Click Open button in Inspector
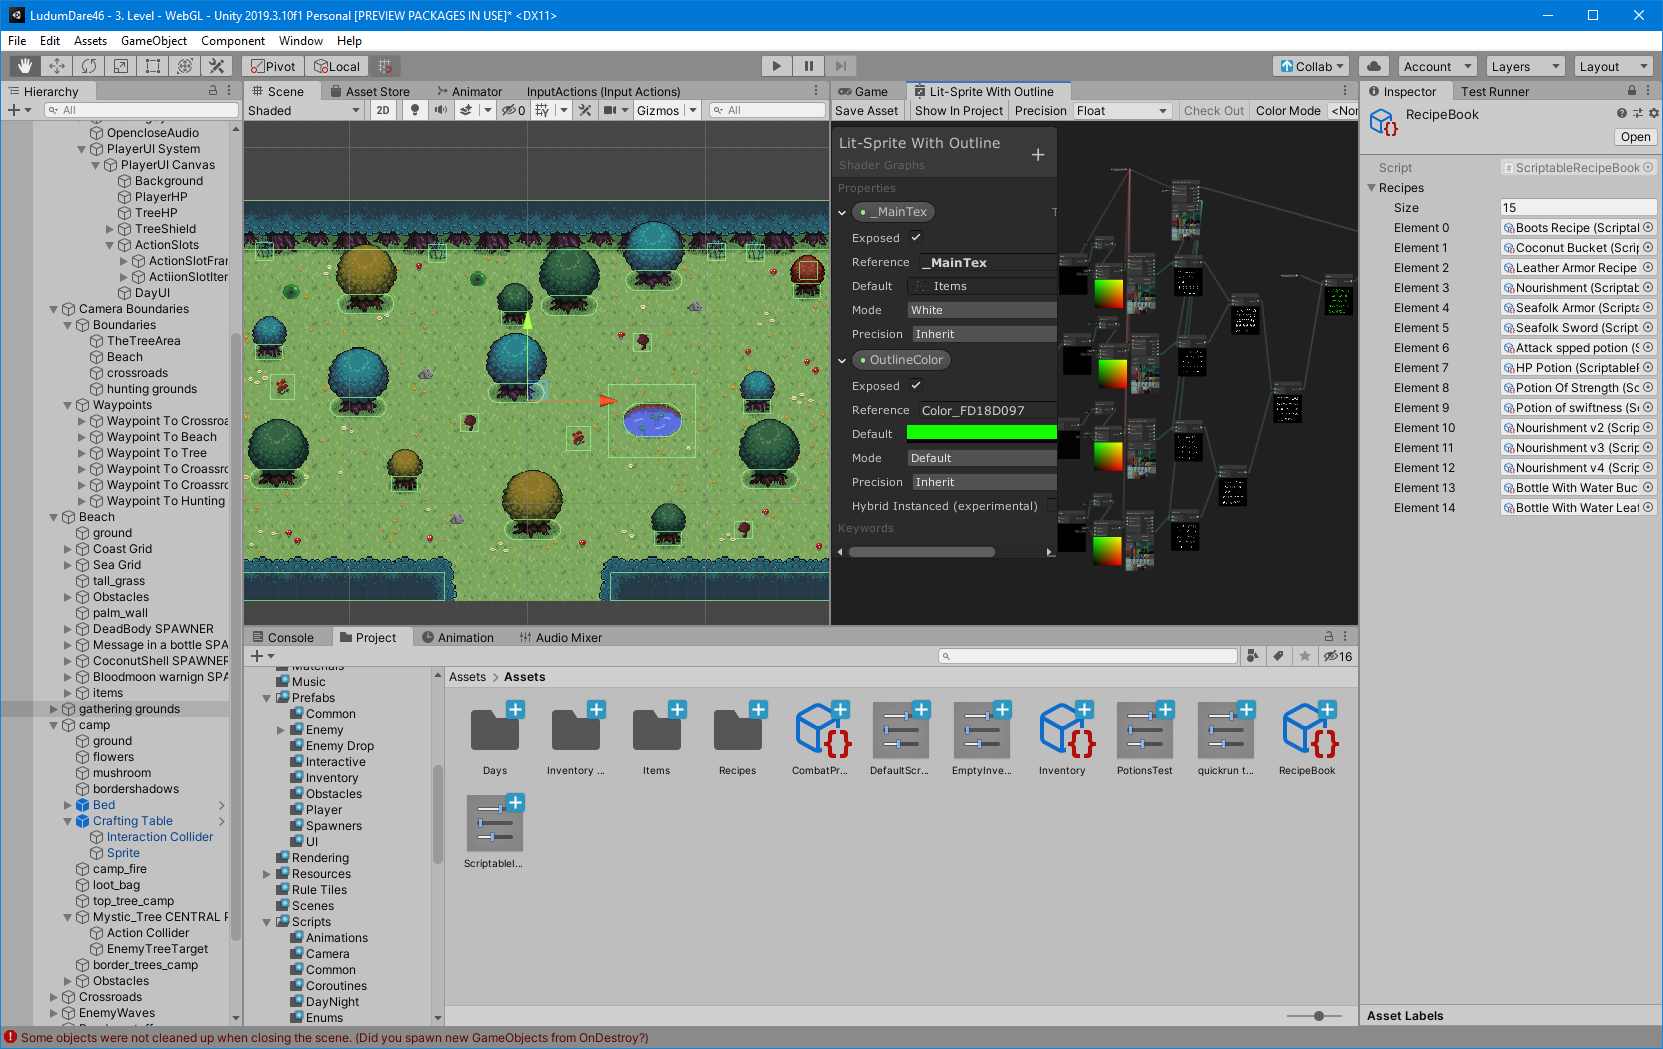 (x=1635, y=137)
